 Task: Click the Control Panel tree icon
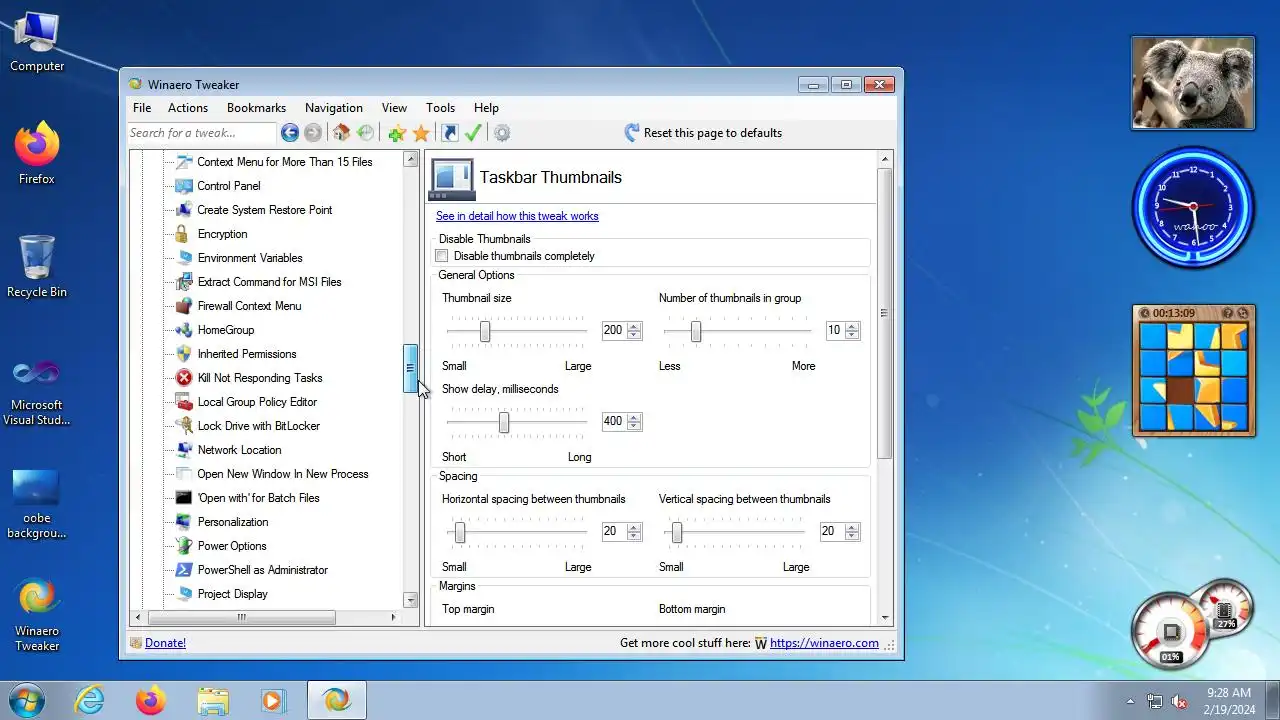click(x=183, y=186)
